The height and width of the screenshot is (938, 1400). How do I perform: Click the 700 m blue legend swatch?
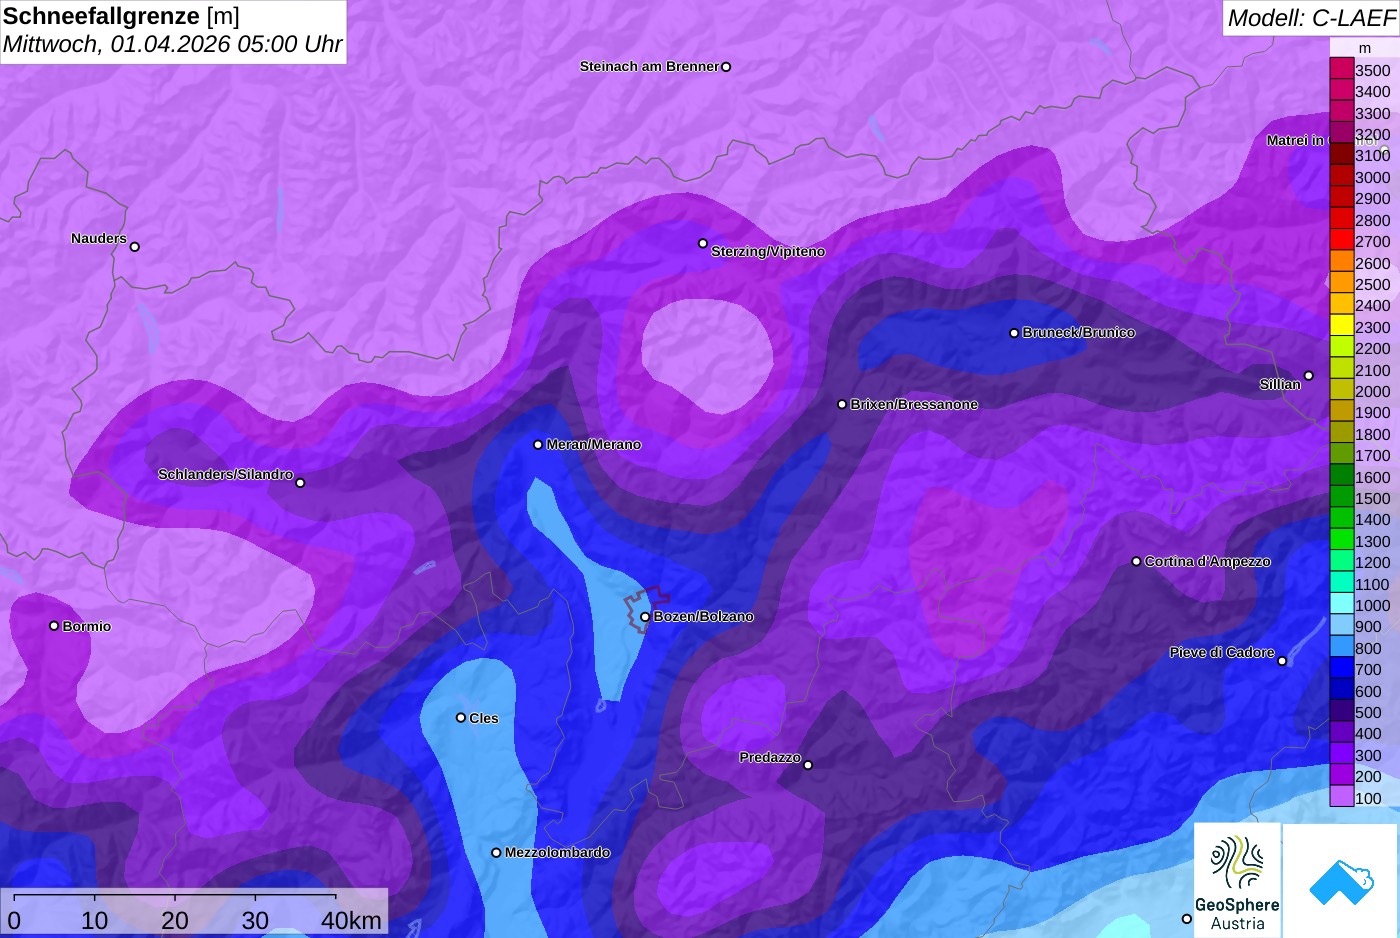[1342, 669]
